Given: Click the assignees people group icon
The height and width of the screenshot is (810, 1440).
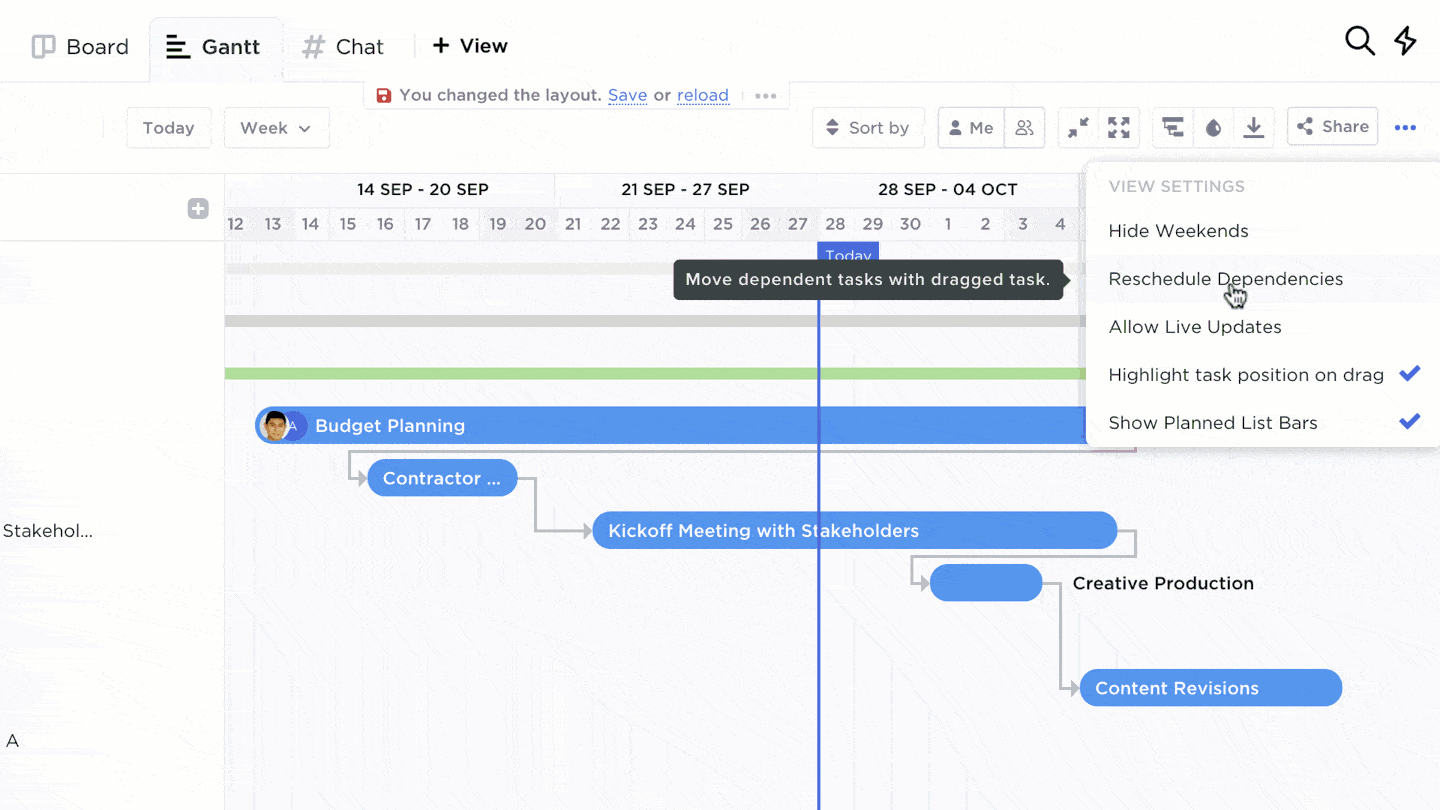Looking at the screenshot, I should point(1024,128).
